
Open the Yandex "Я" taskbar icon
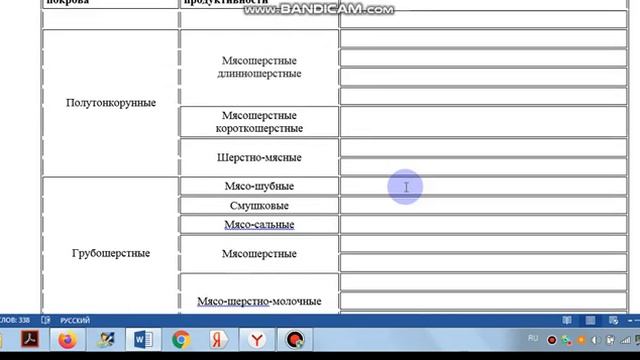(218, 340)
